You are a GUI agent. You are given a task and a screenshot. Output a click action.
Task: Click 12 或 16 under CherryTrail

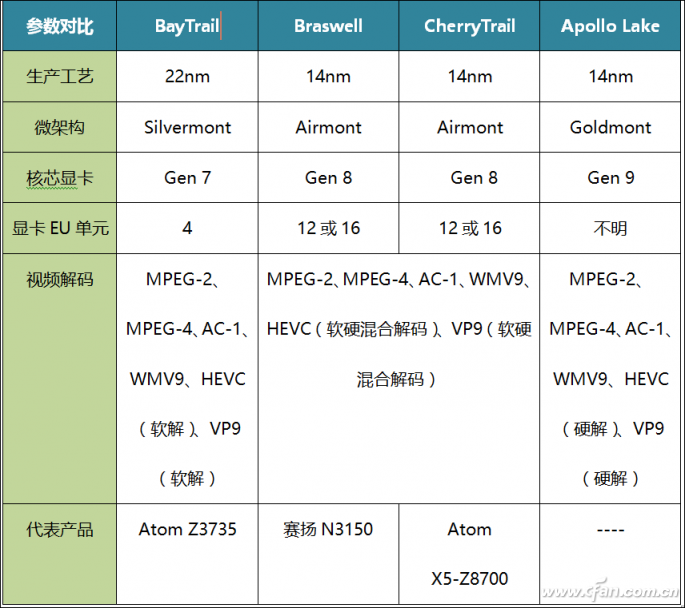[469, 228]
